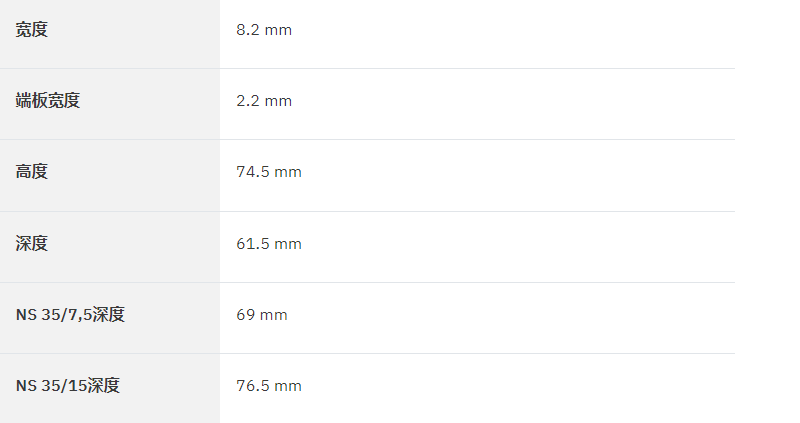The image size is (800, 423).
Task: Click the mm unit beside 2.2
Action: [278, 101]
